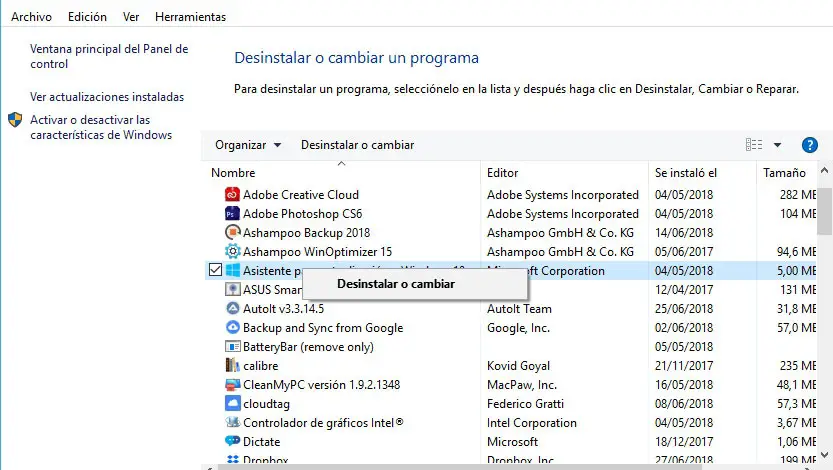Select the Ashampoo WinOptimizer 15 entry name
833x470 pixels.
pos(317,252)
